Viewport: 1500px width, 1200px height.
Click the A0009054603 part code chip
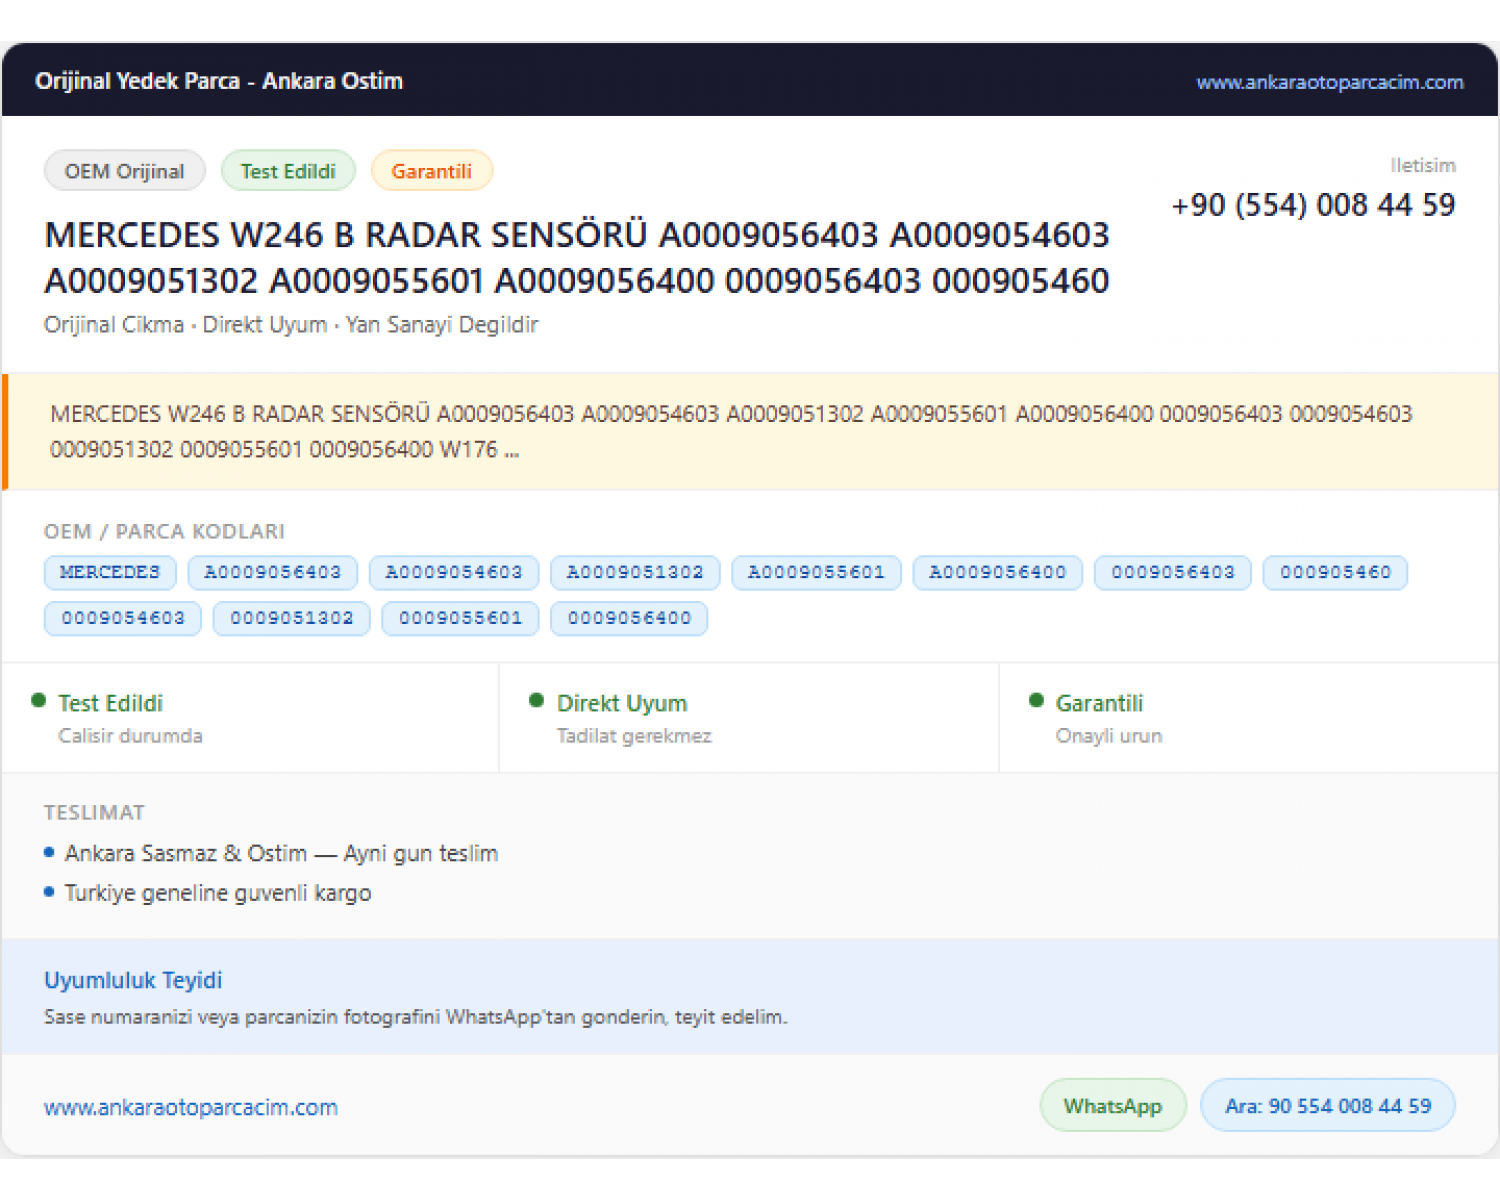point(454,572)
